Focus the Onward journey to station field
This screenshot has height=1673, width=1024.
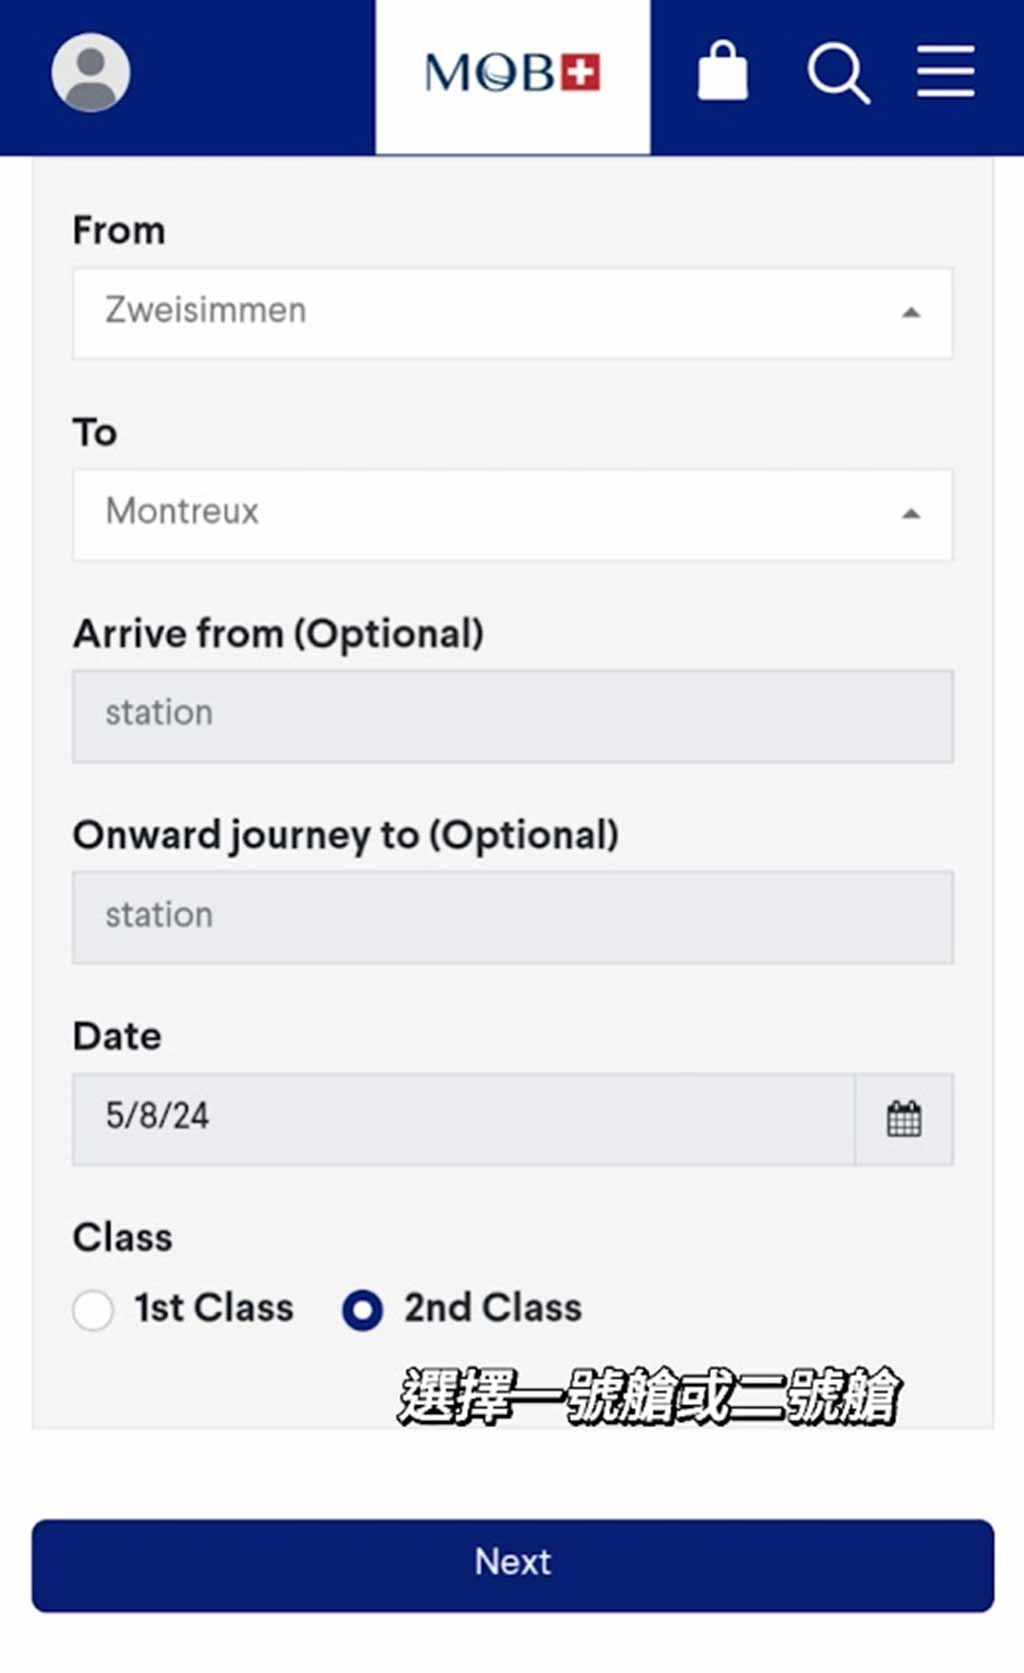pyautogui.click(x=512, y=917)
